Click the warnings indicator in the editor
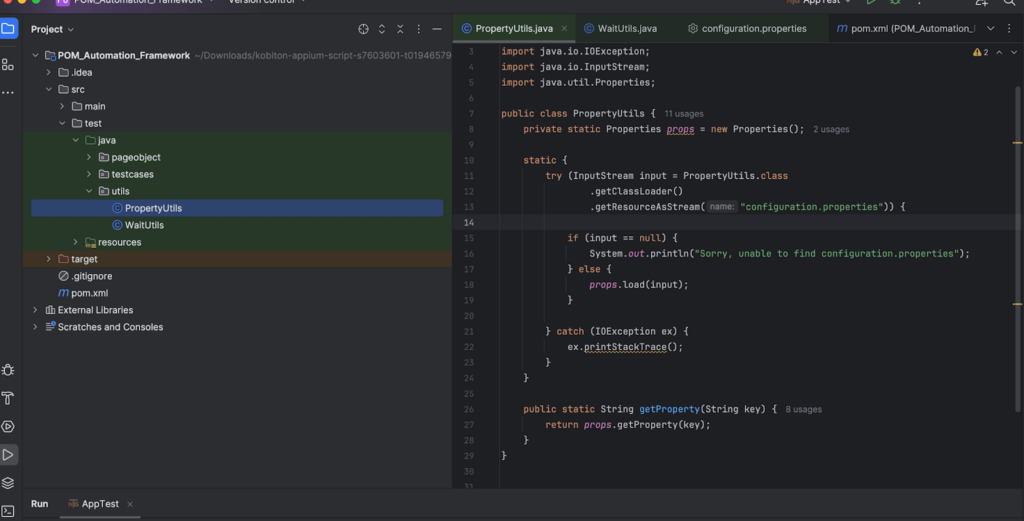 (x=980, y=52)
